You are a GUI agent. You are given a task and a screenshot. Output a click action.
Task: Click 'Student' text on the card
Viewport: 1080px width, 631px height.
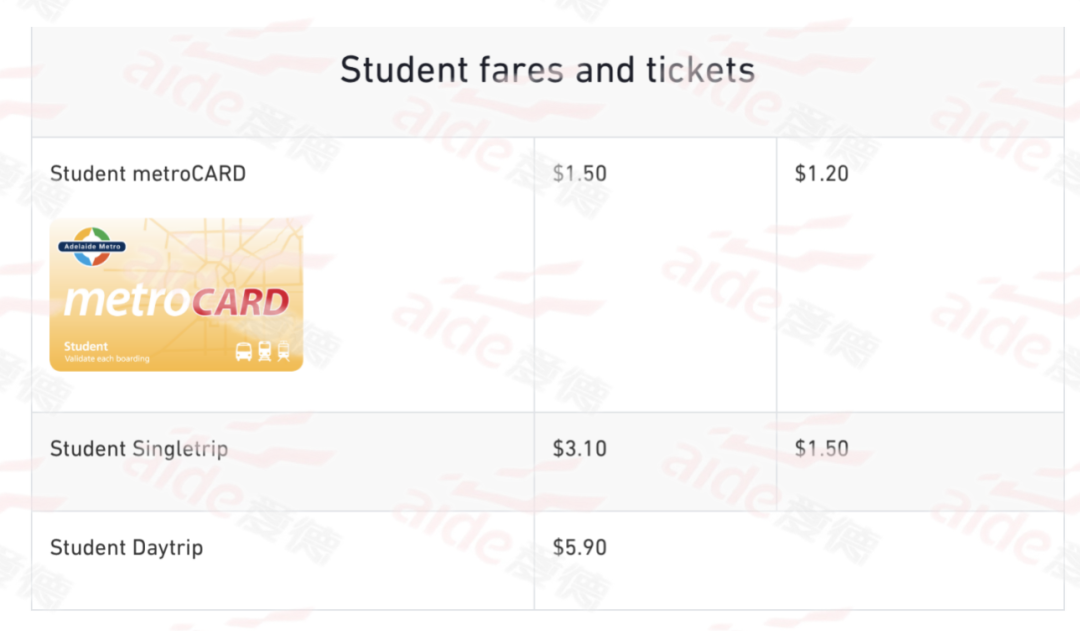click(x=86, y=346)
